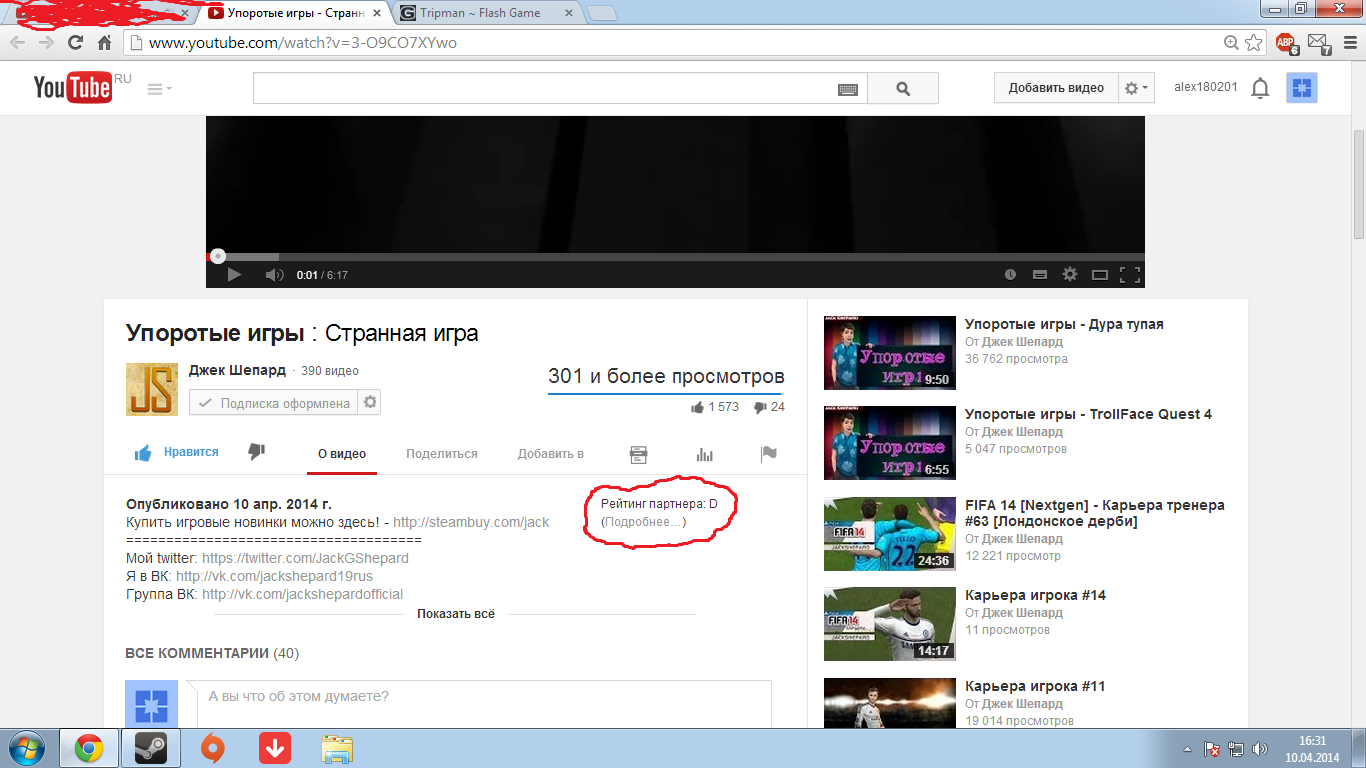Like the video with Нравится
The width and height of the screenshot is (1366, 768).
point(177,453)
